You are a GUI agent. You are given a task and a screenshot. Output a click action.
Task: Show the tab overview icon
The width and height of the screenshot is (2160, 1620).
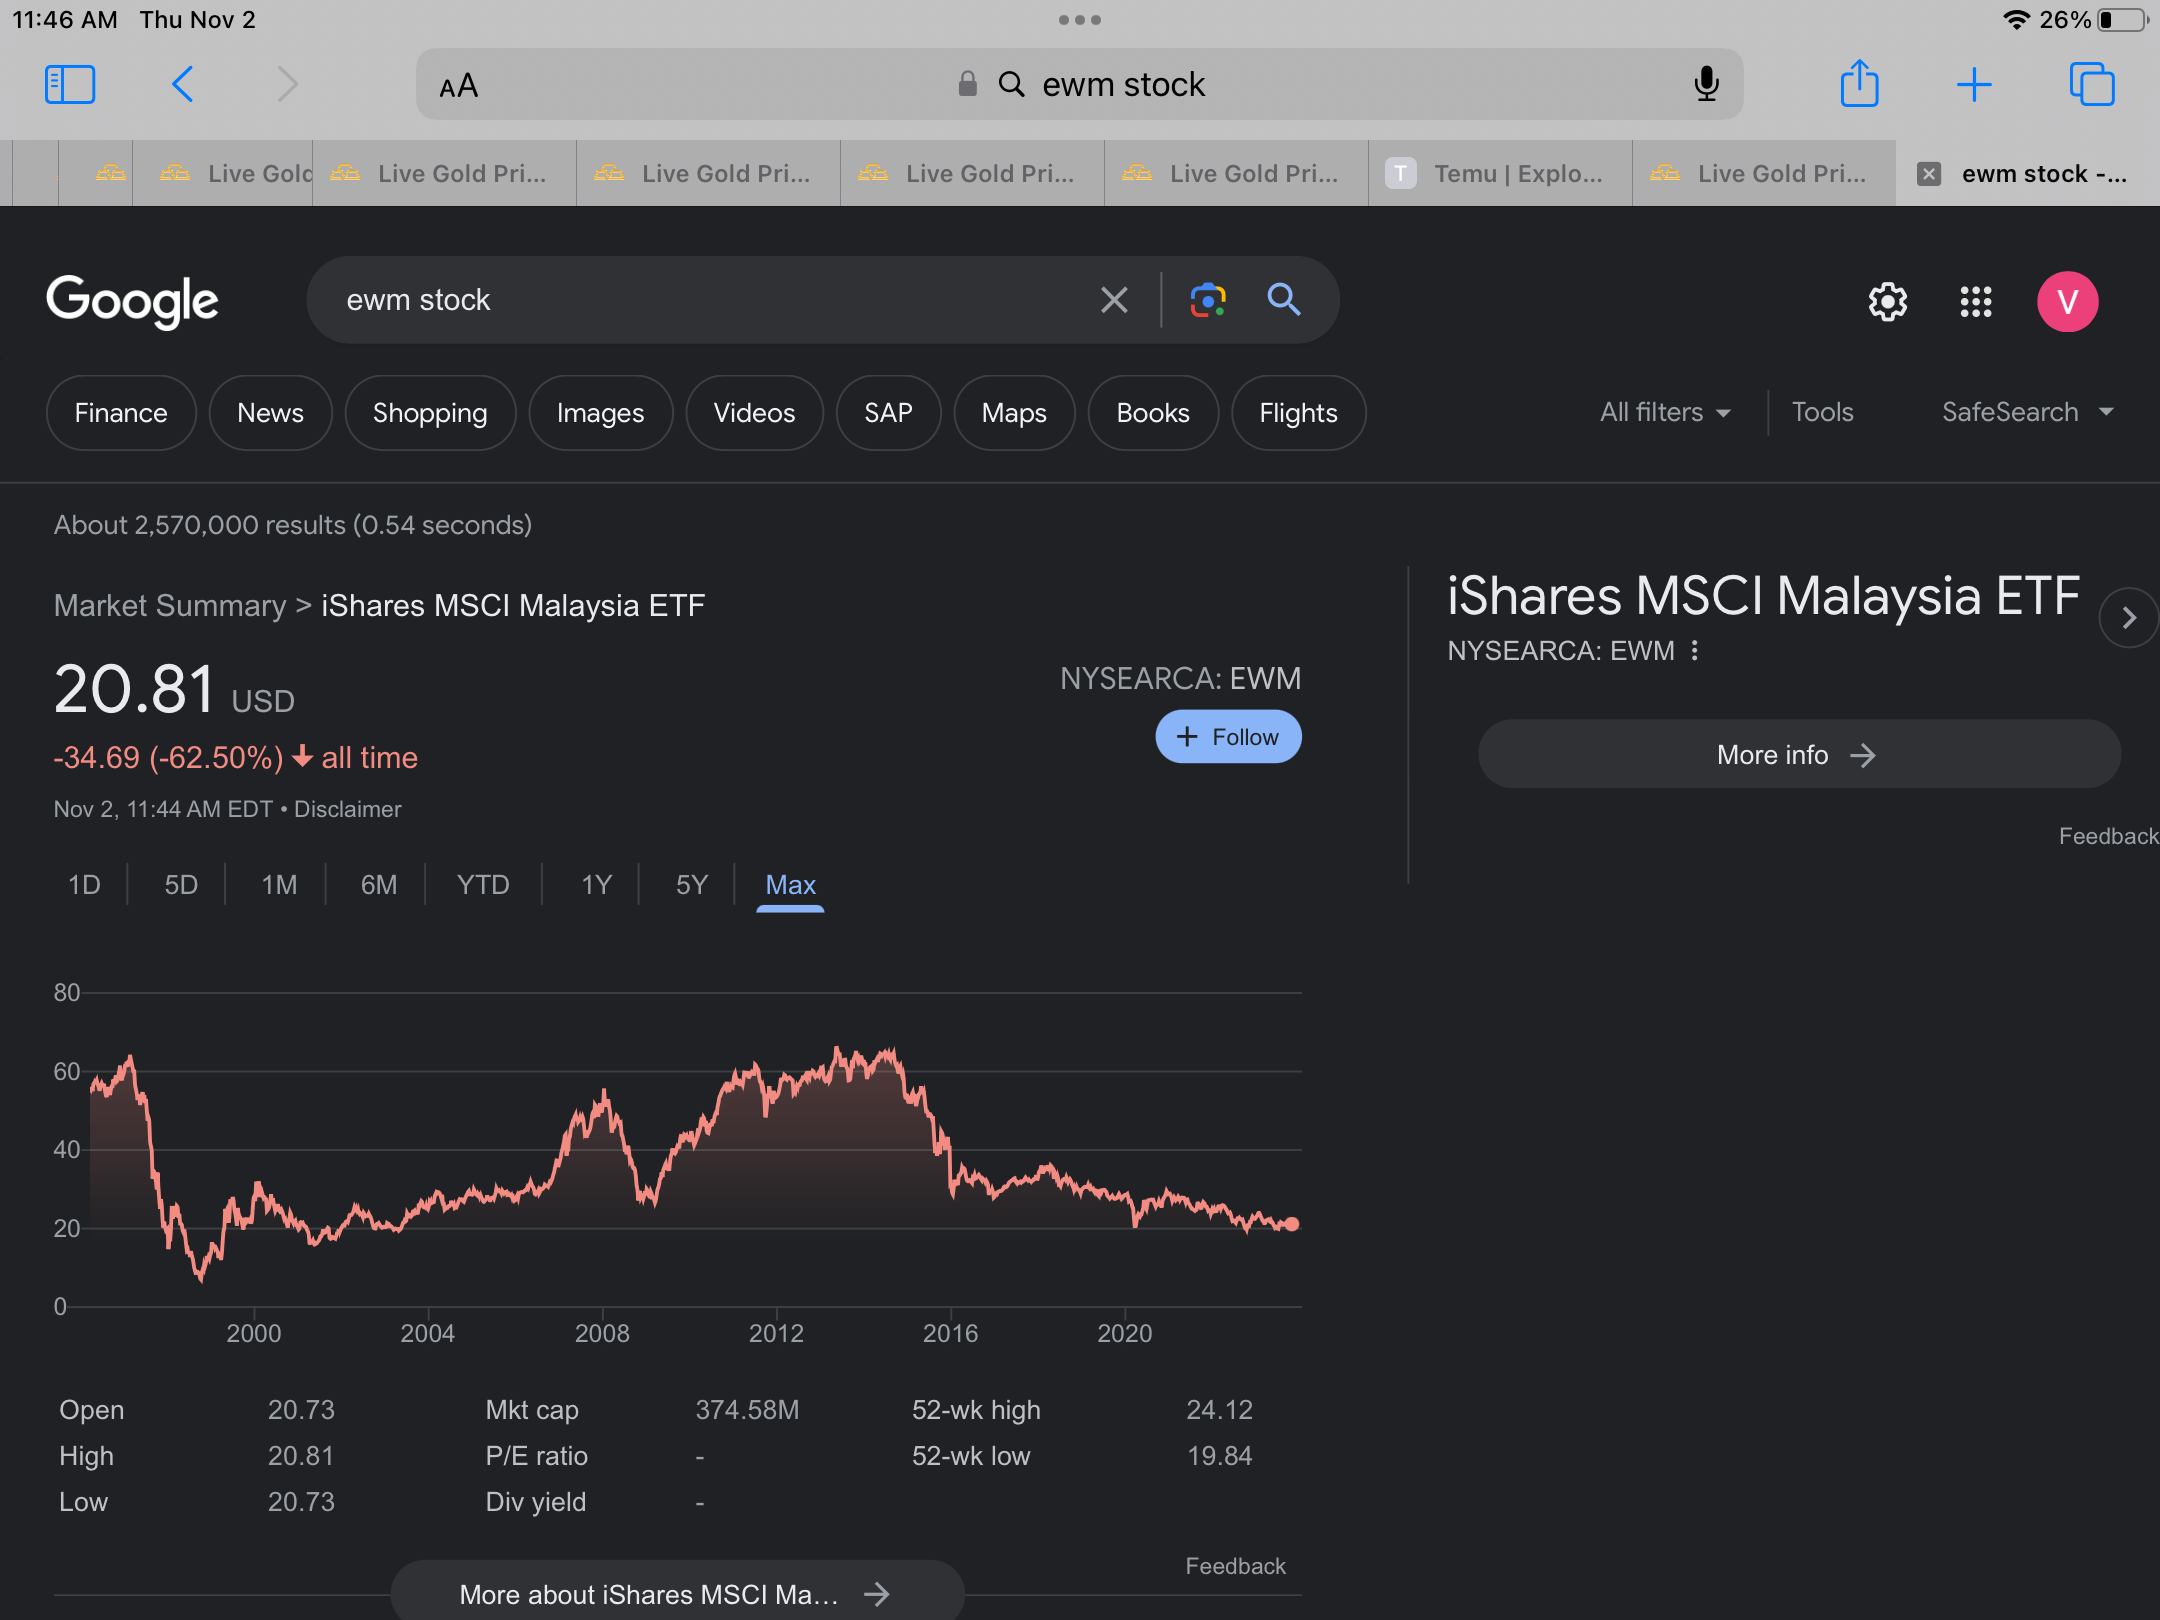(2091, 85)
